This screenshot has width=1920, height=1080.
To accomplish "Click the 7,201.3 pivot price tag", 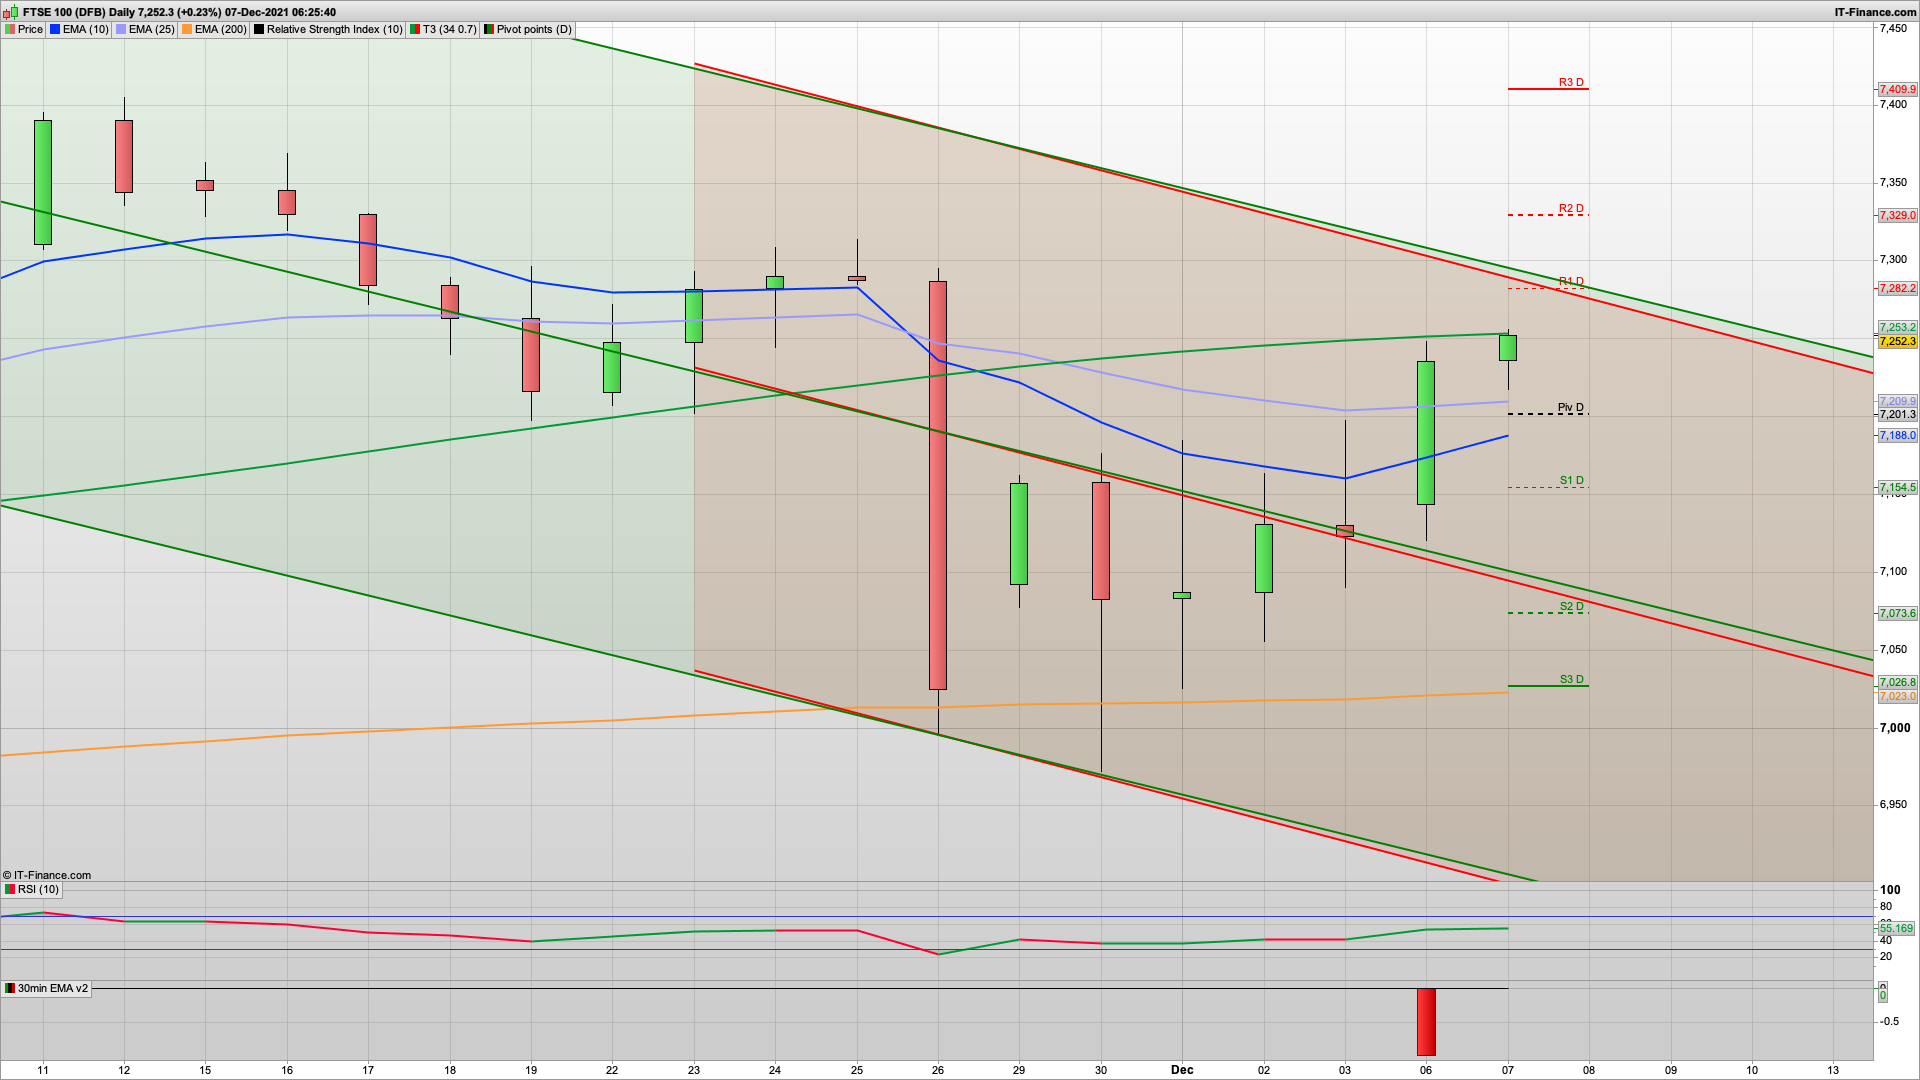I will coord(1897,414).
